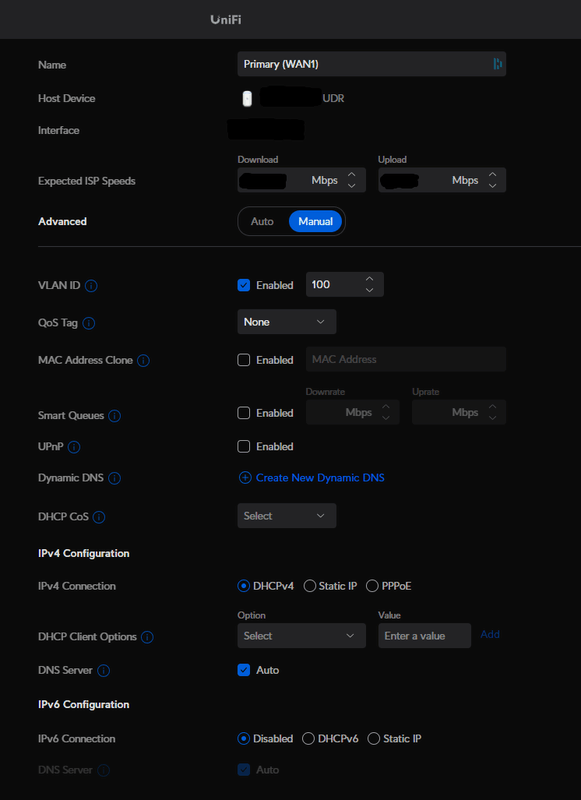Screen dimensions: 581x800
Task: Select the PPPoE connection radio button
Action: click(372, 586)
